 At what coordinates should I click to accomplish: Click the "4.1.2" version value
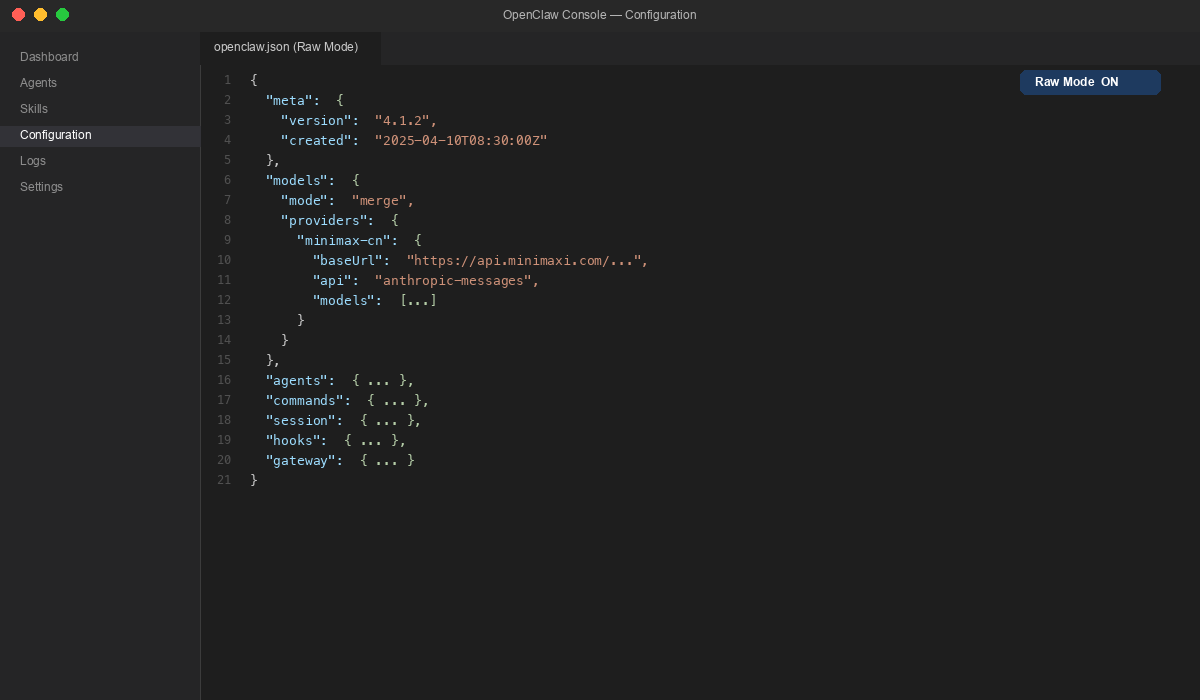402,120
